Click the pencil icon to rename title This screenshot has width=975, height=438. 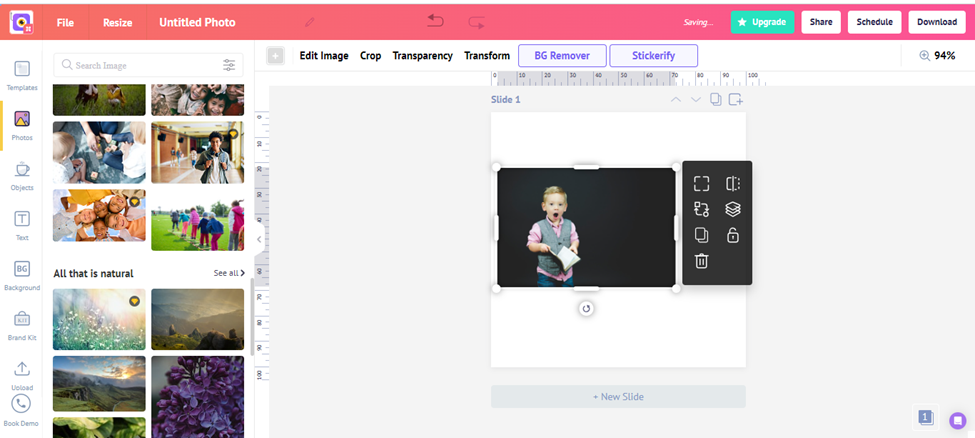(310, 22)
